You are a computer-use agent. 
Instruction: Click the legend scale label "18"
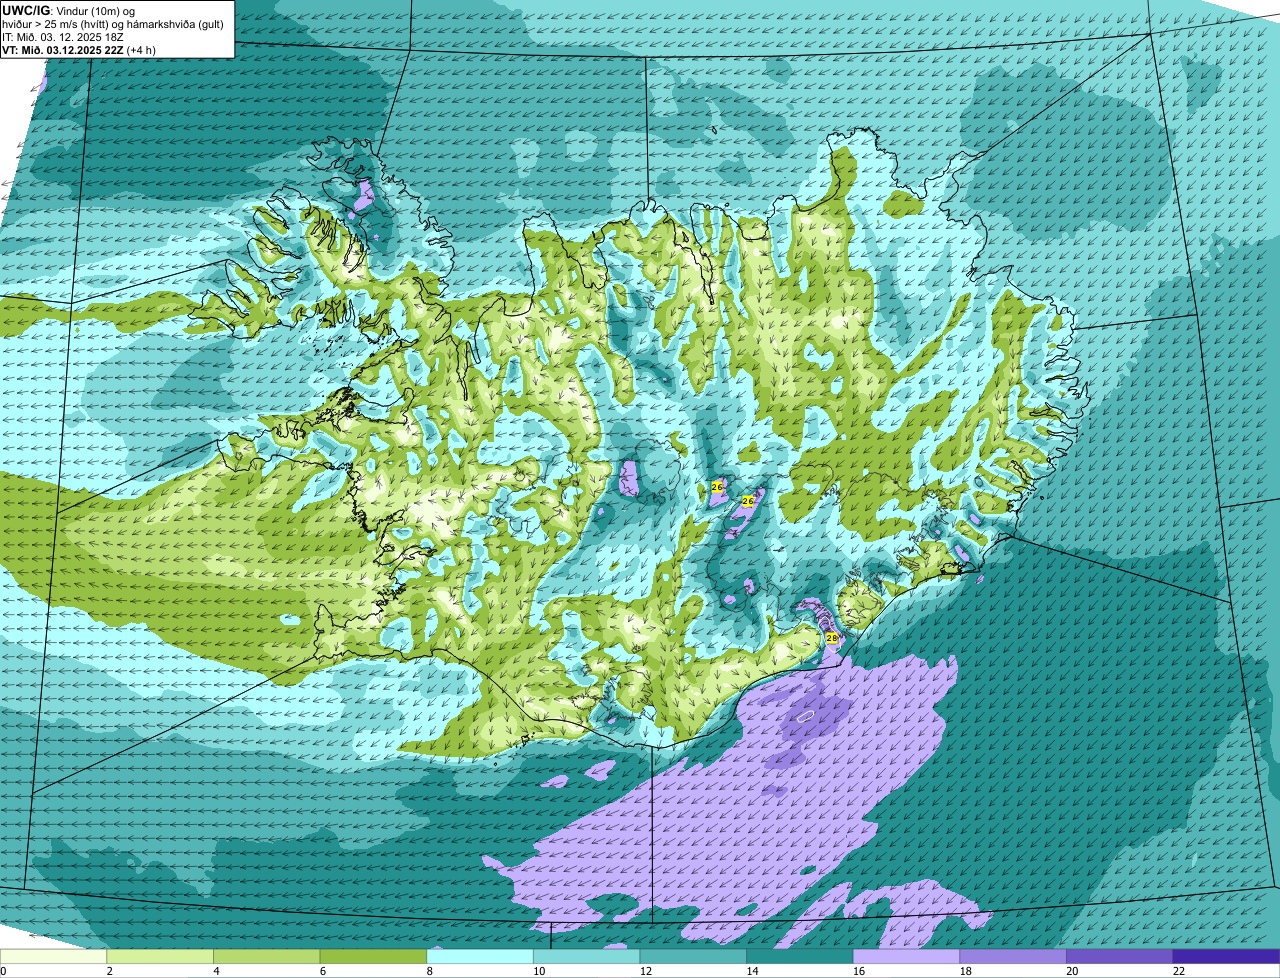[x=965, y=971]
